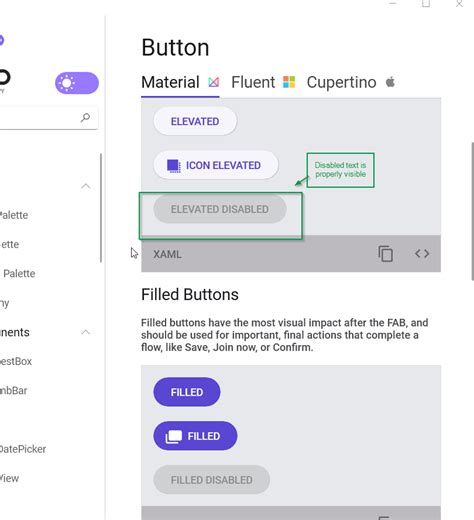The height and width of the screenshot is (520, 474).
Task: Collapse the components section chevron
Action: point(86,332)
